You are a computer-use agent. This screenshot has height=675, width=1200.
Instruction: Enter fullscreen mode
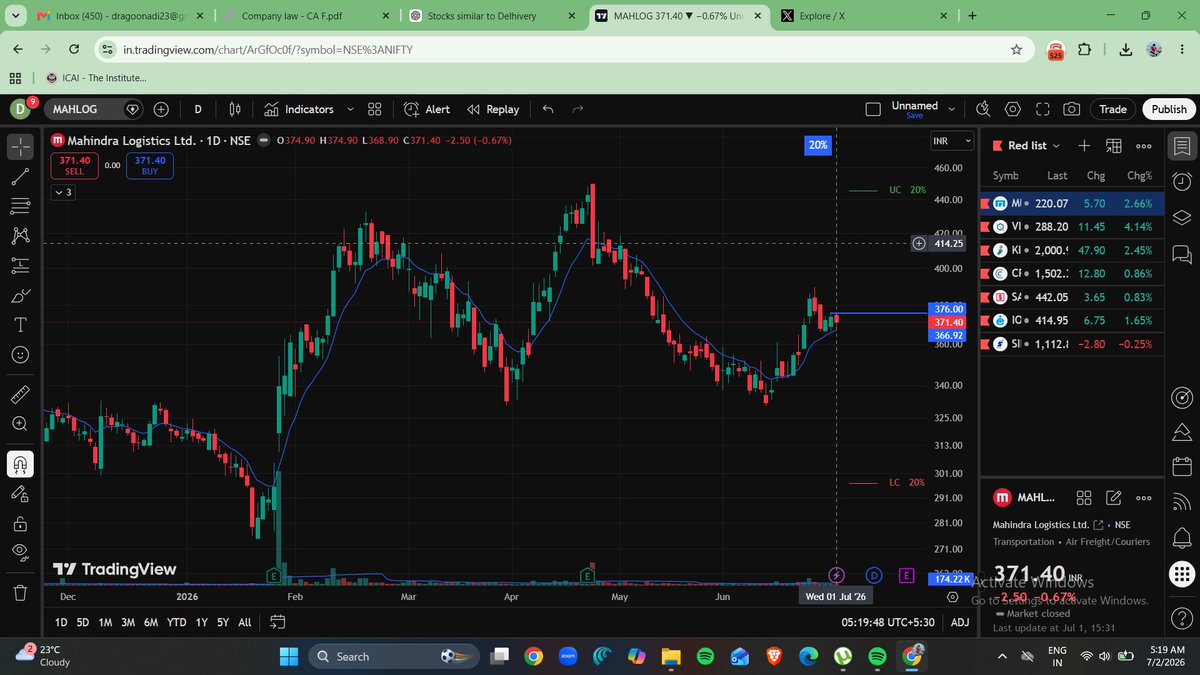click(1042, 109)
